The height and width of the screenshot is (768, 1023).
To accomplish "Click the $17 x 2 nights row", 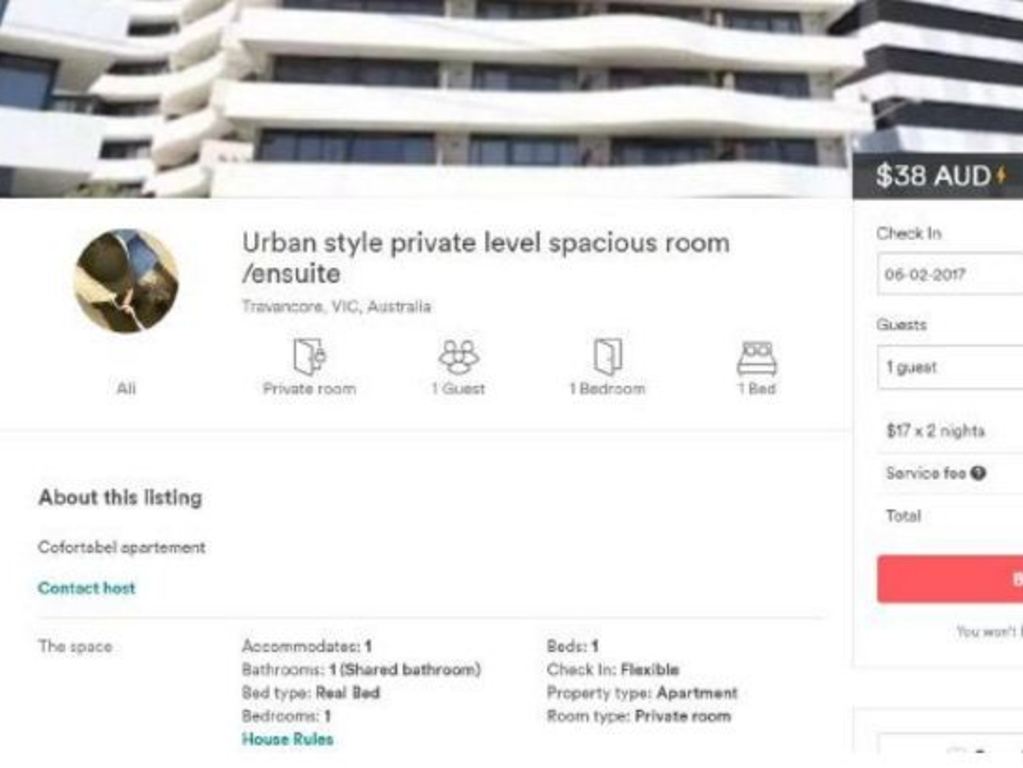I will [951, 431].
